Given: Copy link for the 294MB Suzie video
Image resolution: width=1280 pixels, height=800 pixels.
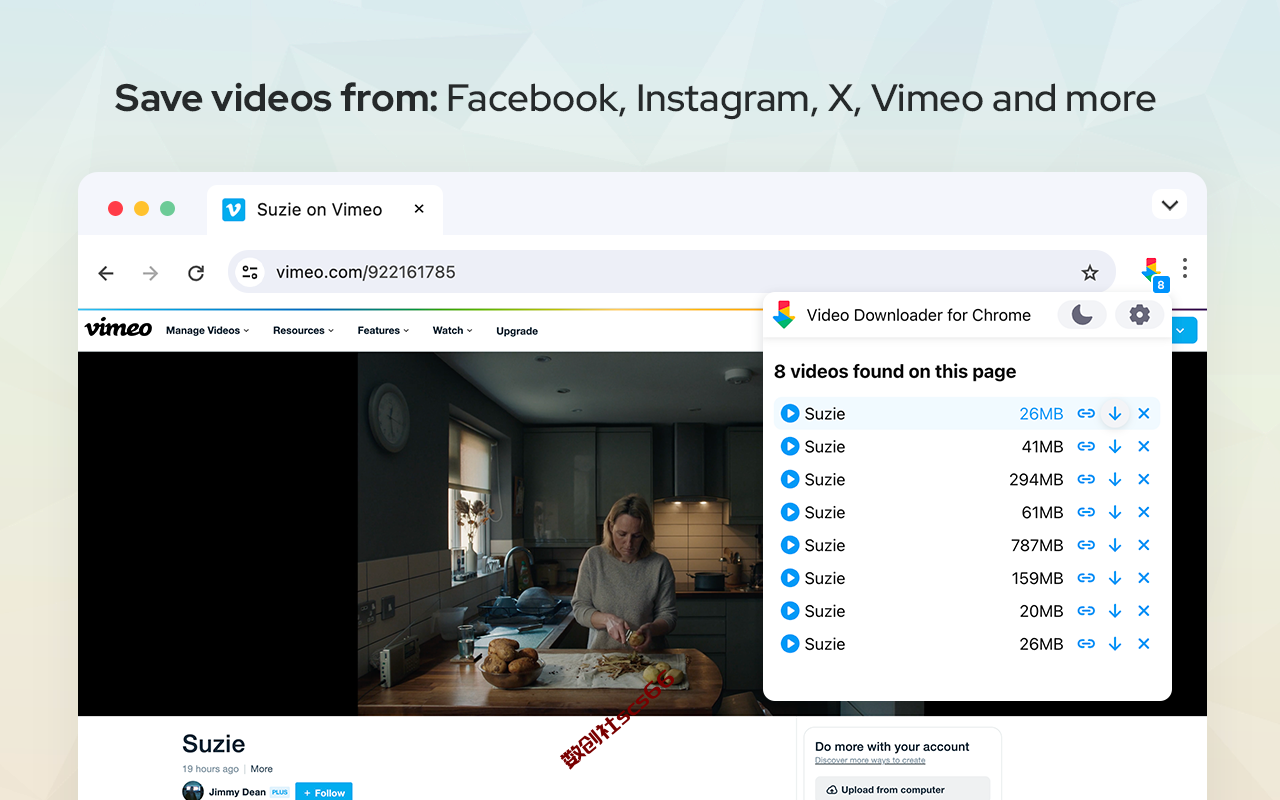Looking at the screenshot, I should 1086,480.
